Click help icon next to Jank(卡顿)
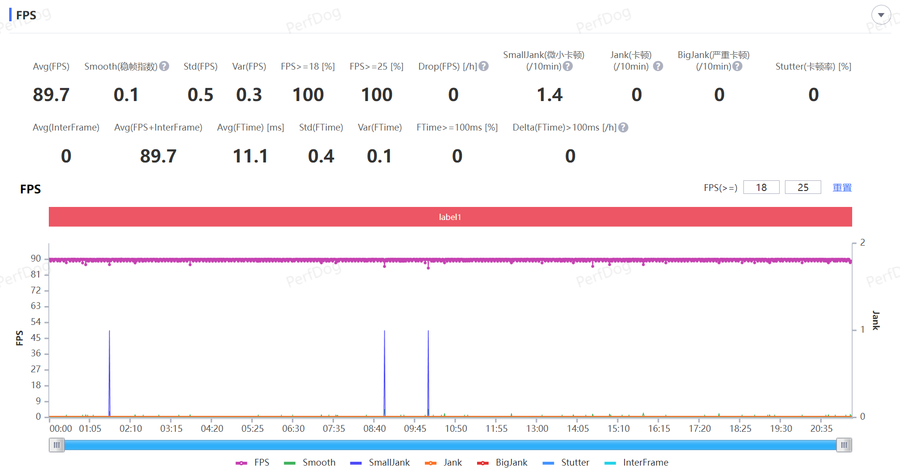Image resolution: width=900 pixels, height=469 pixels. point(657,67)
